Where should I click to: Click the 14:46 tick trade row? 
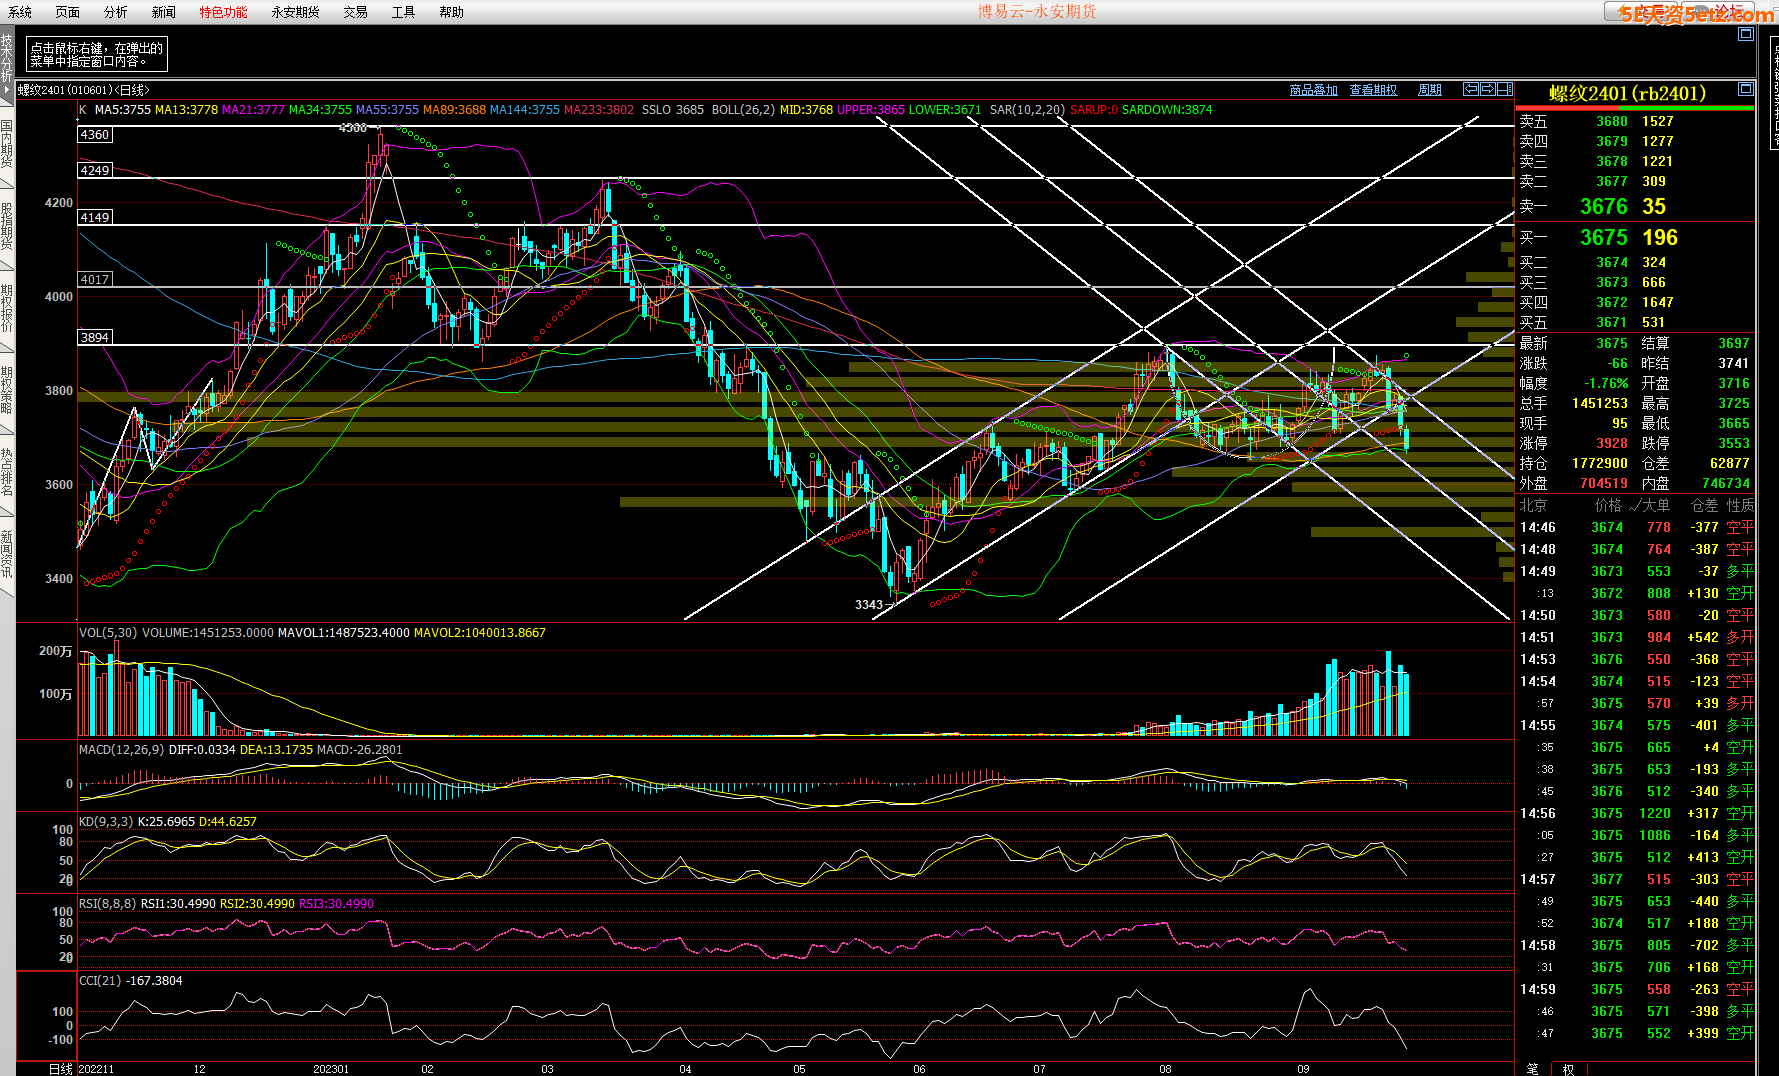tap(1636, 527)
